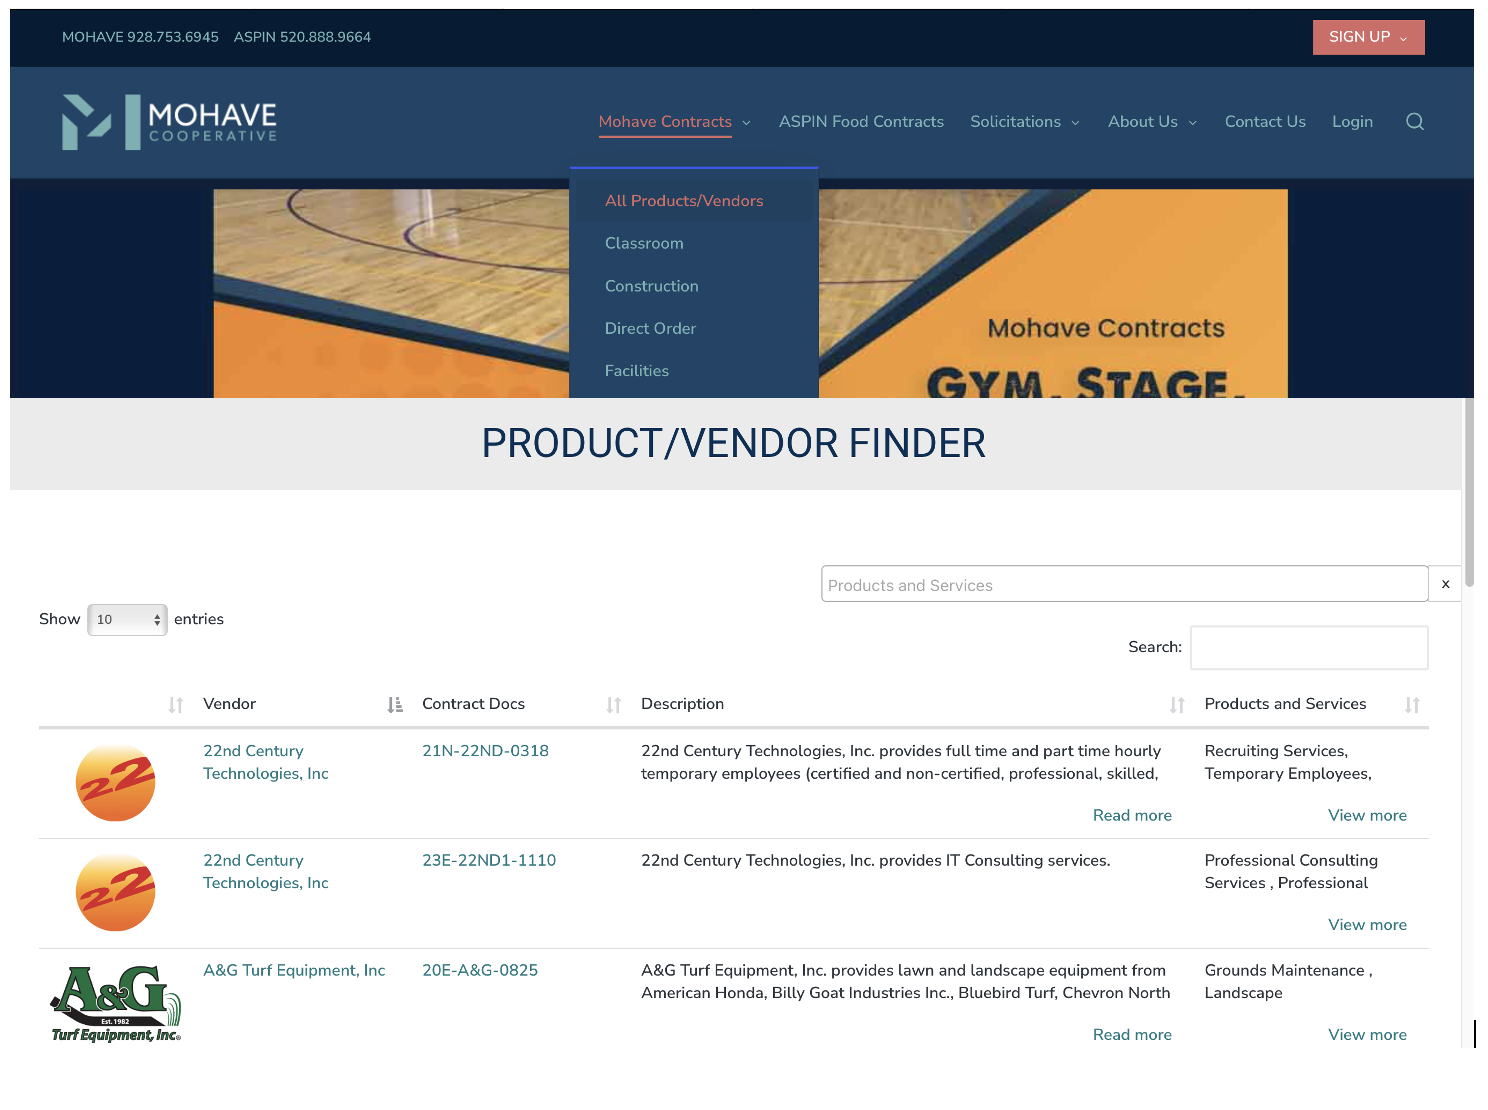
Task: Click the 22nd Century logo beside 23E-22ND1-1110
Action: tap(116, 892)
